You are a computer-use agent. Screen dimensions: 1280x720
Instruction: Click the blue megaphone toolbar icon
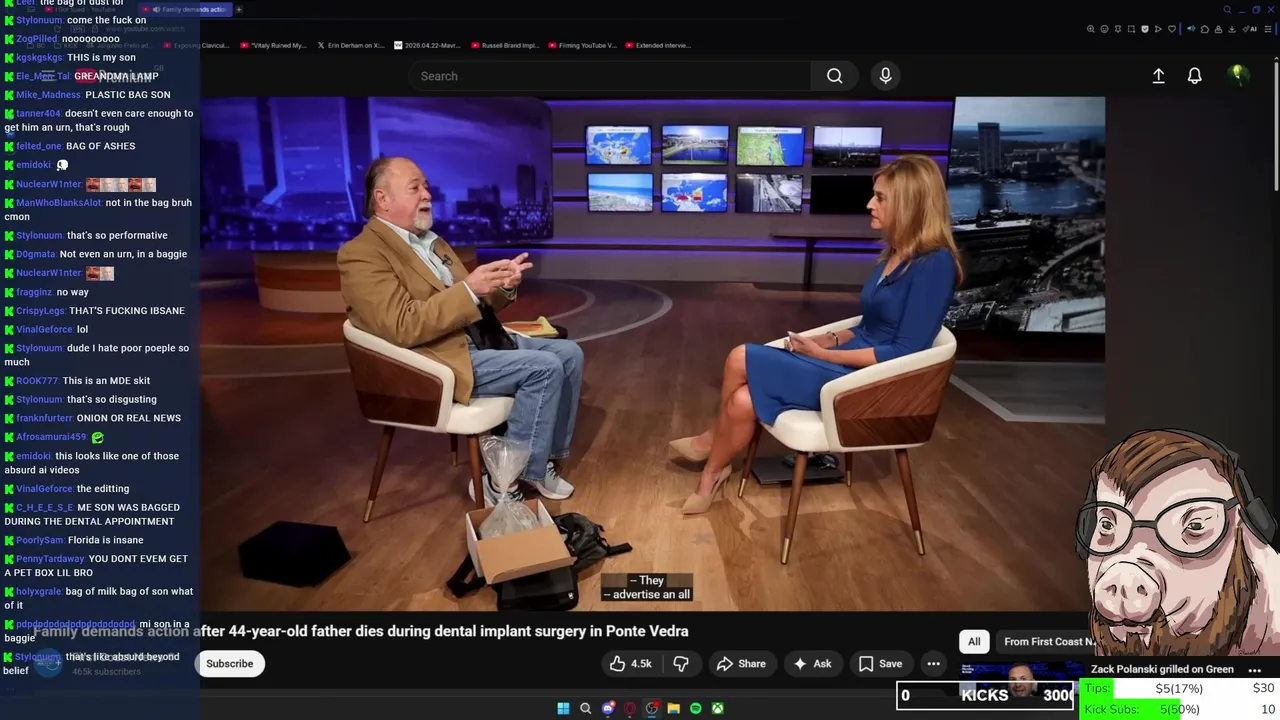[x=1191, y=29]
